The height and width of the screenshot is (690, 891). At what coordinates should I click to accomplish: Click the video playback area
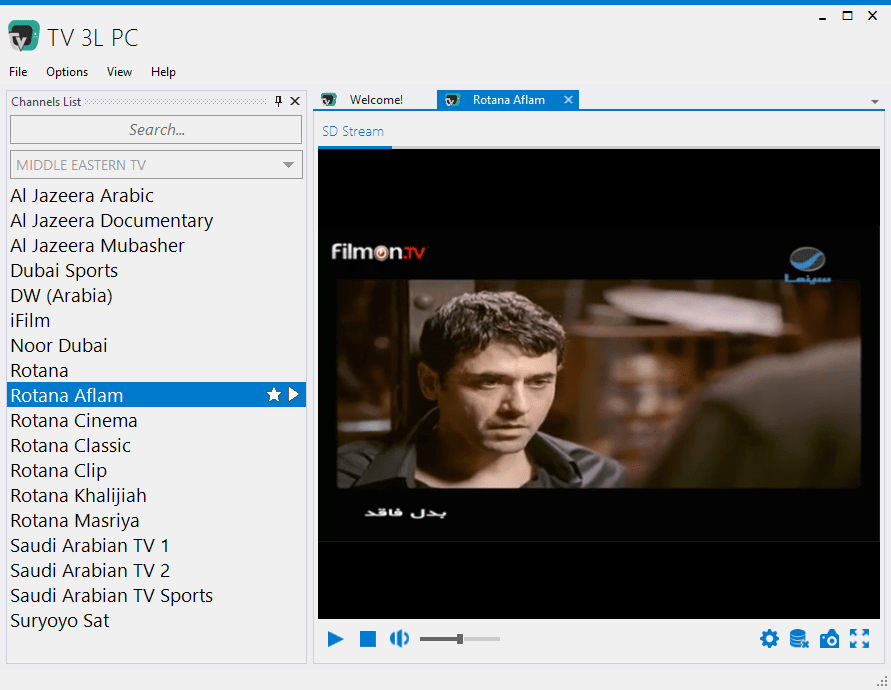(599, 384)
